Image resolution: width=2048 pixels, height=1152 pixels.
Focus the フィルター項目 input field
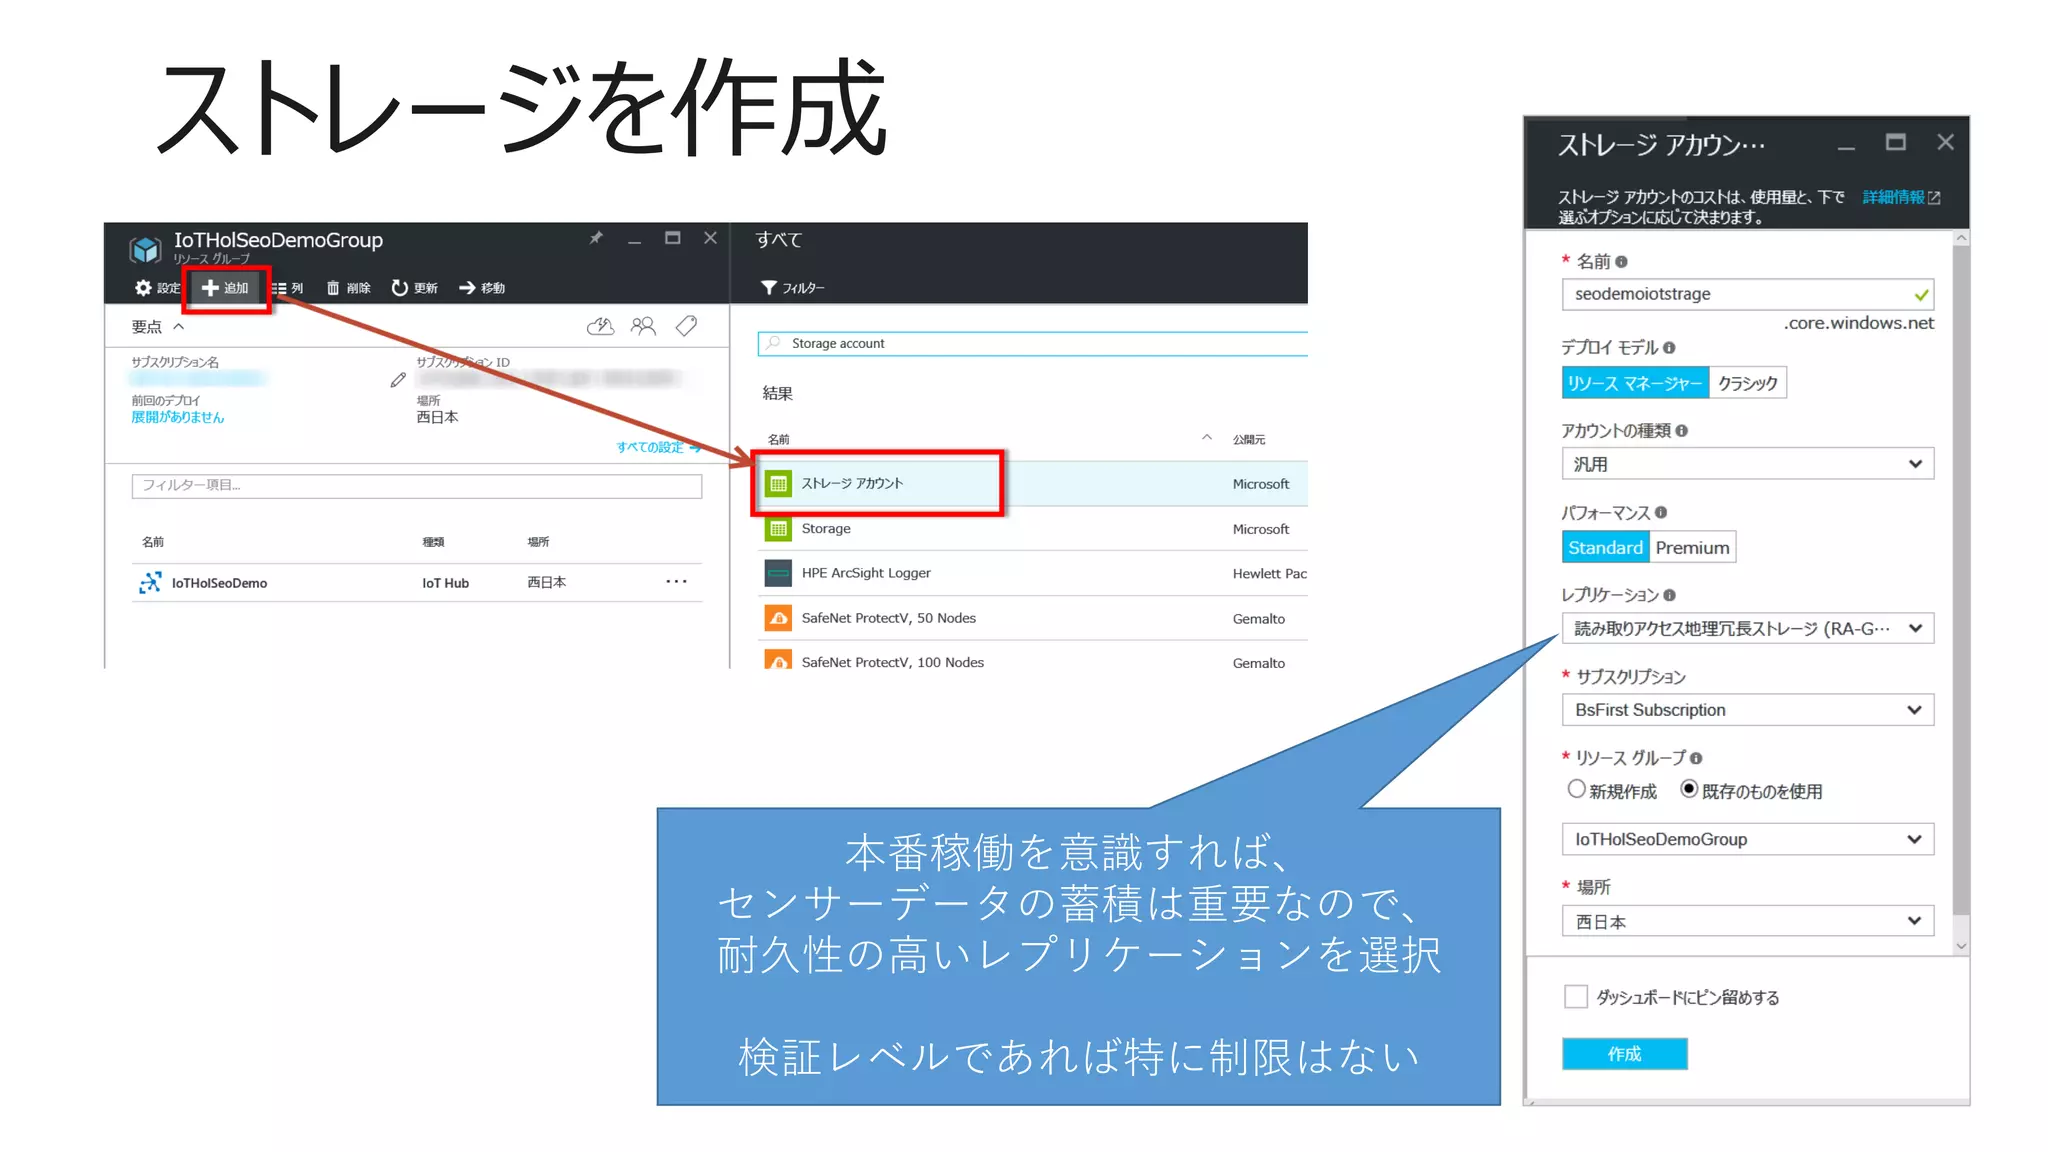click(416, 485)
